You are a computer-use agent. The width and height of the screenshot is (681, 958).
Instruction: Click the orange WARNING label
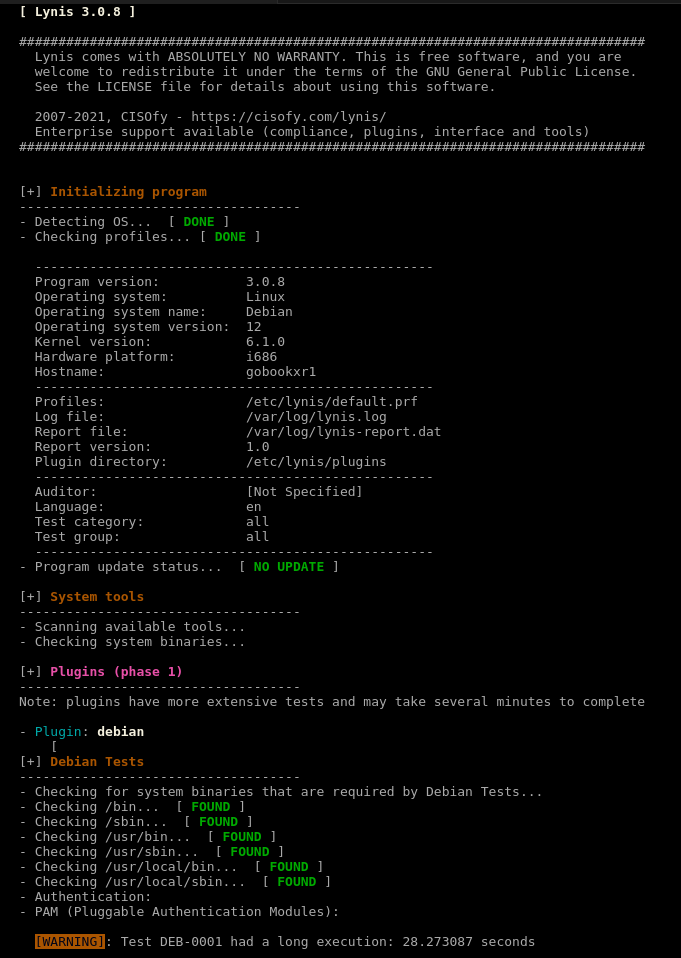(70, 942)
